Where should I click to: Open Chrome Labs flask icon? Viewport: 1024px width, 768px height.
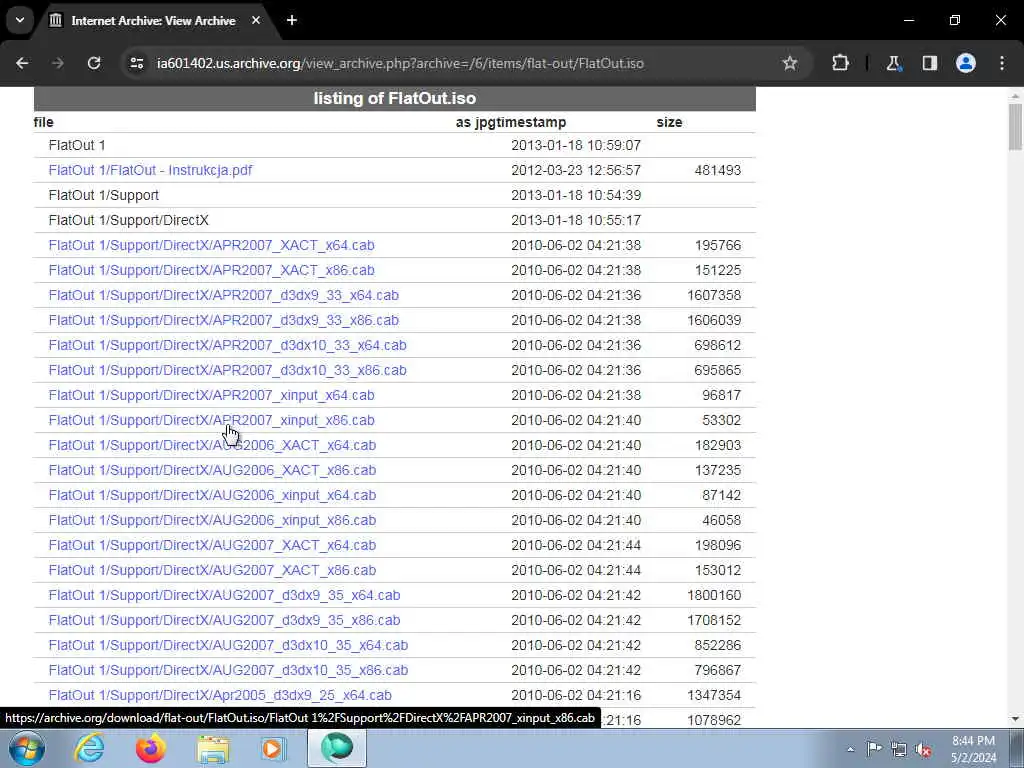(x=893, y=63)
